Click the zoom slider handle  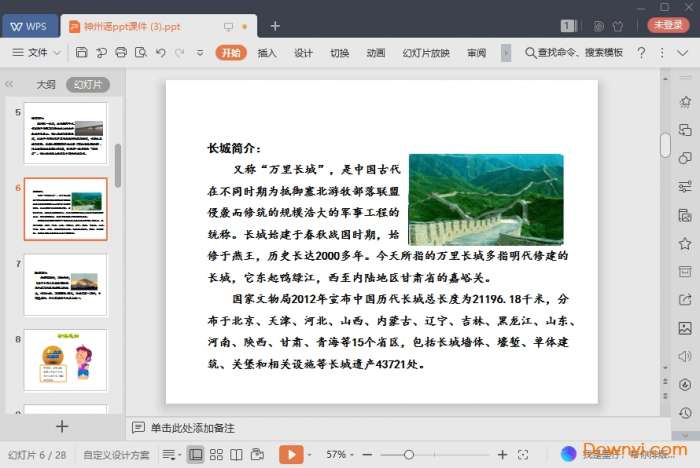coord(408,455)
